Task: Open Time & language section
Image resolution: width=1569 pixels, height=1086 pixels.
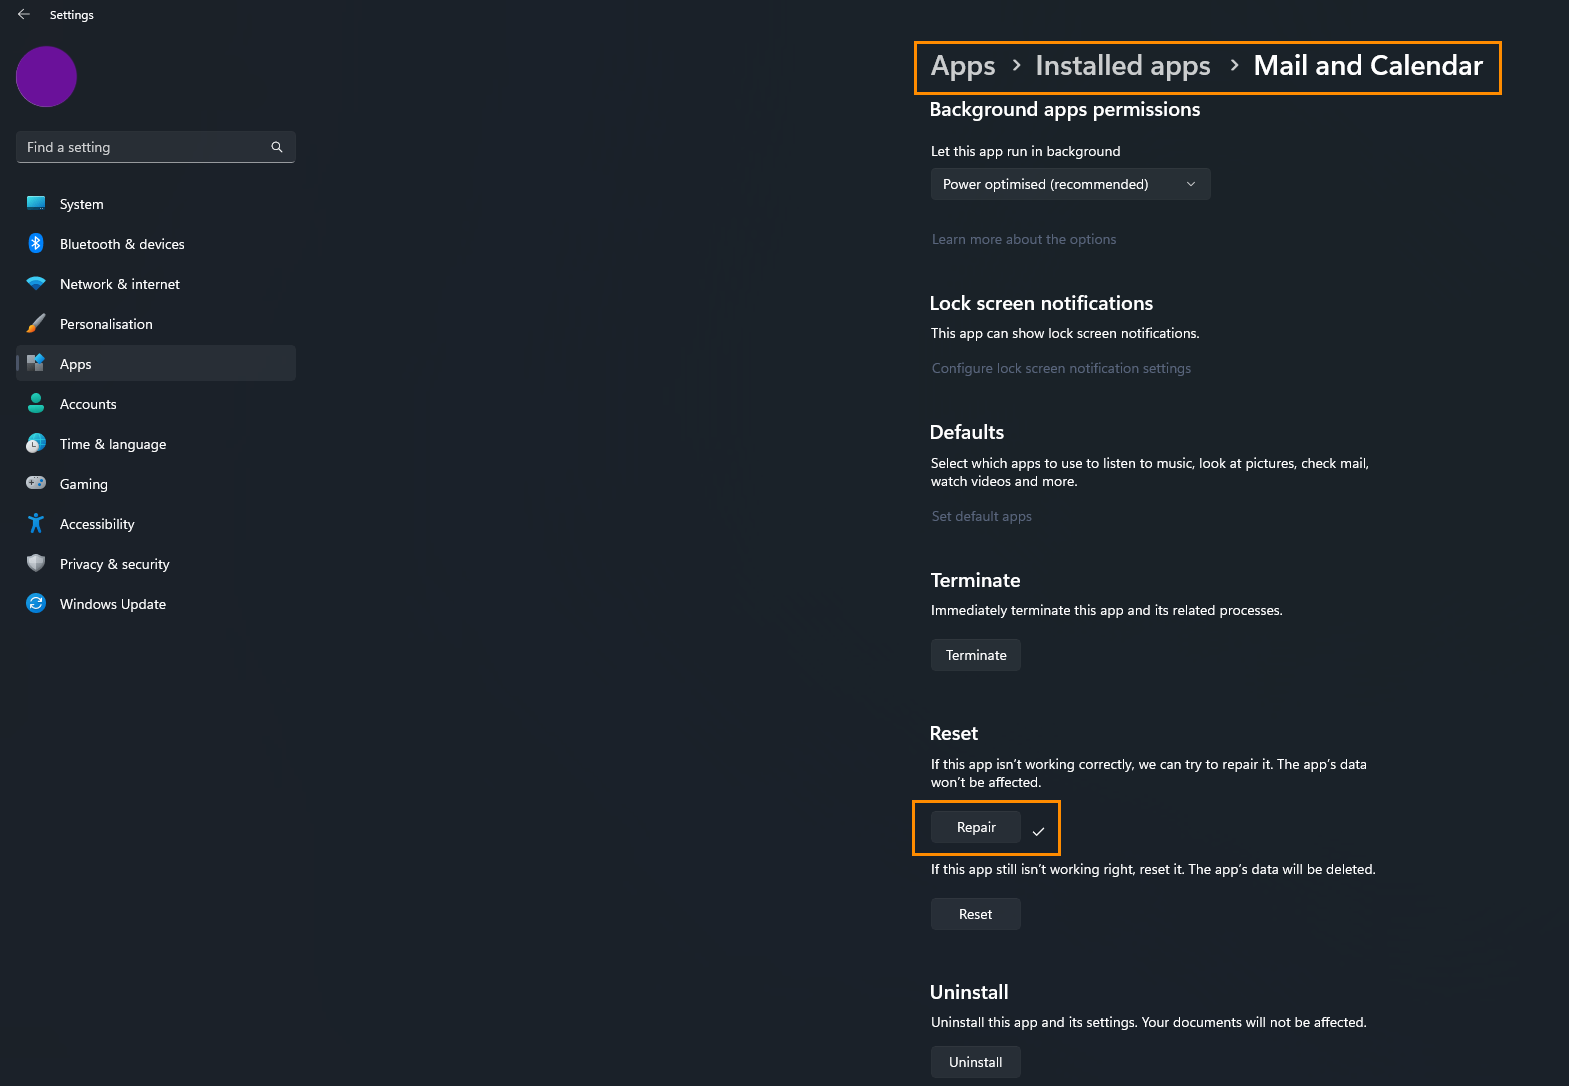Action: (x=156, y=444)
